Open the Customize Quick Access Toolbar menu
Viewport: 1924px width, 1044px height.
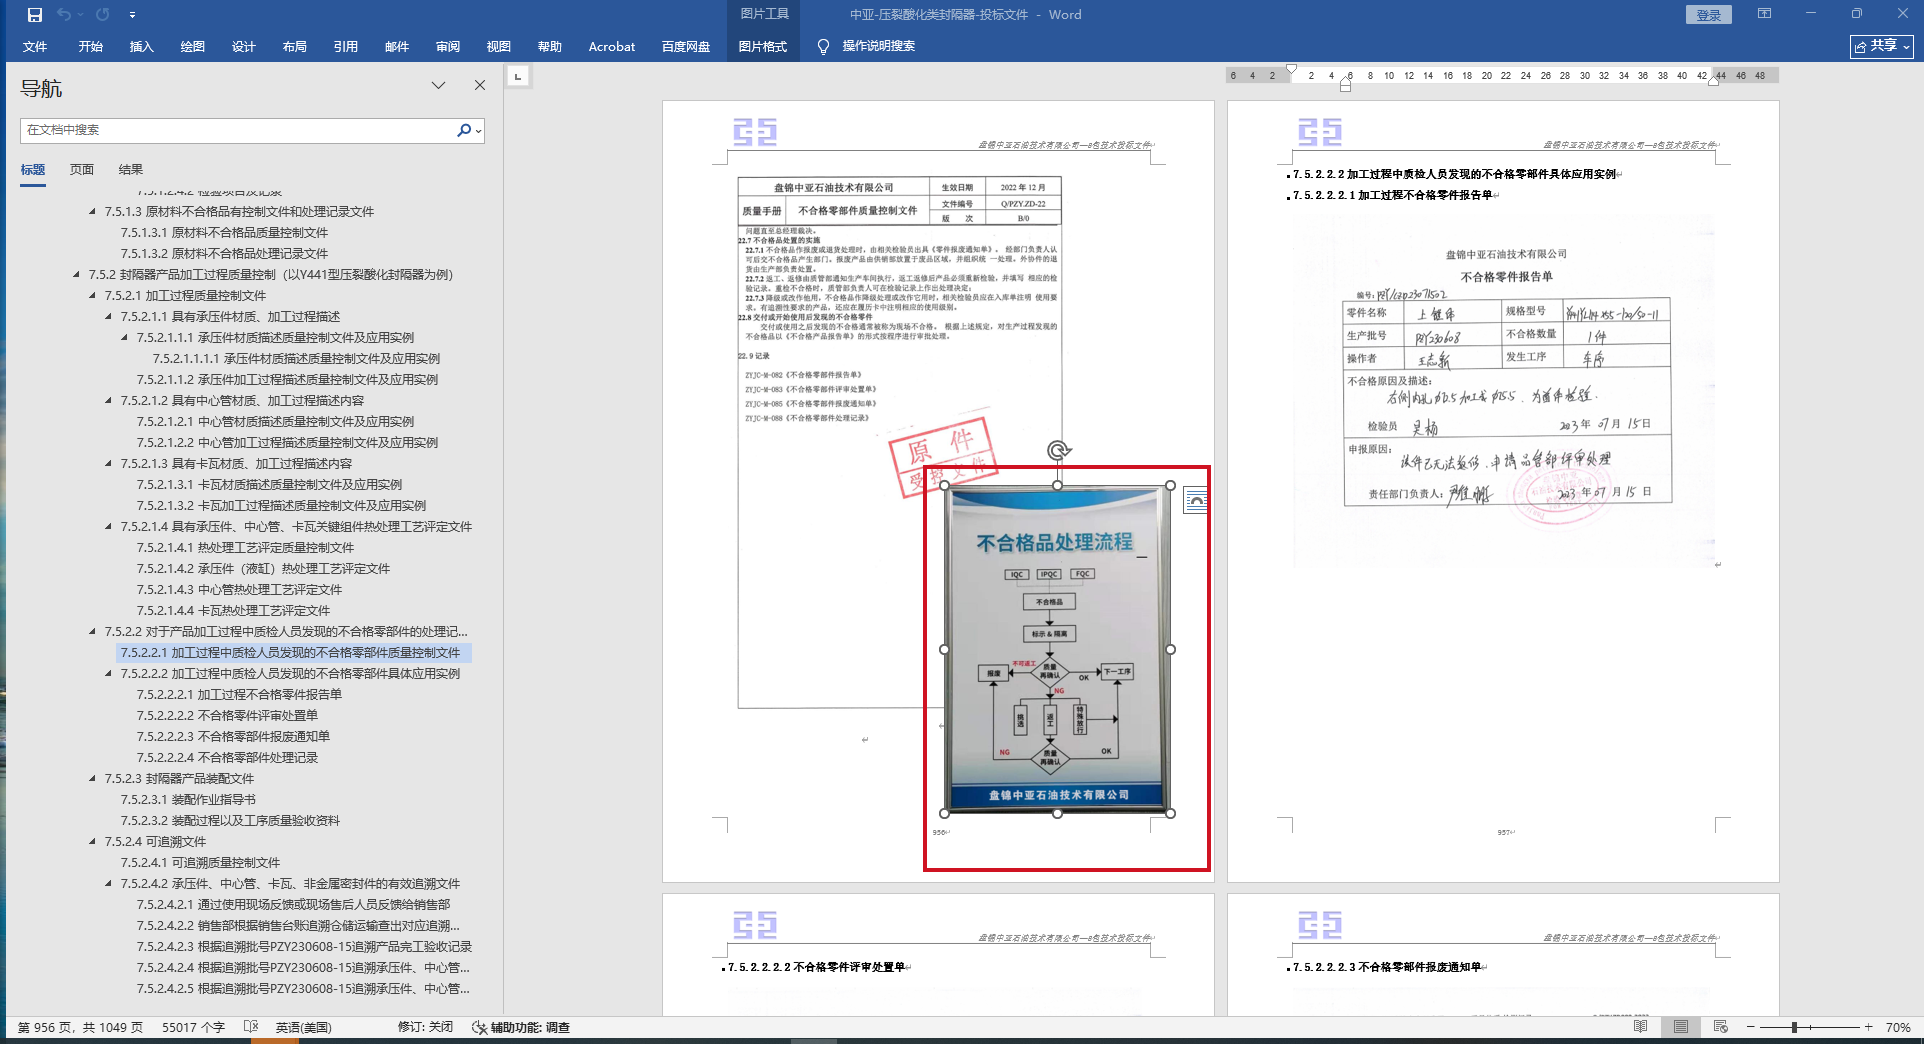[x=132, y=15]
